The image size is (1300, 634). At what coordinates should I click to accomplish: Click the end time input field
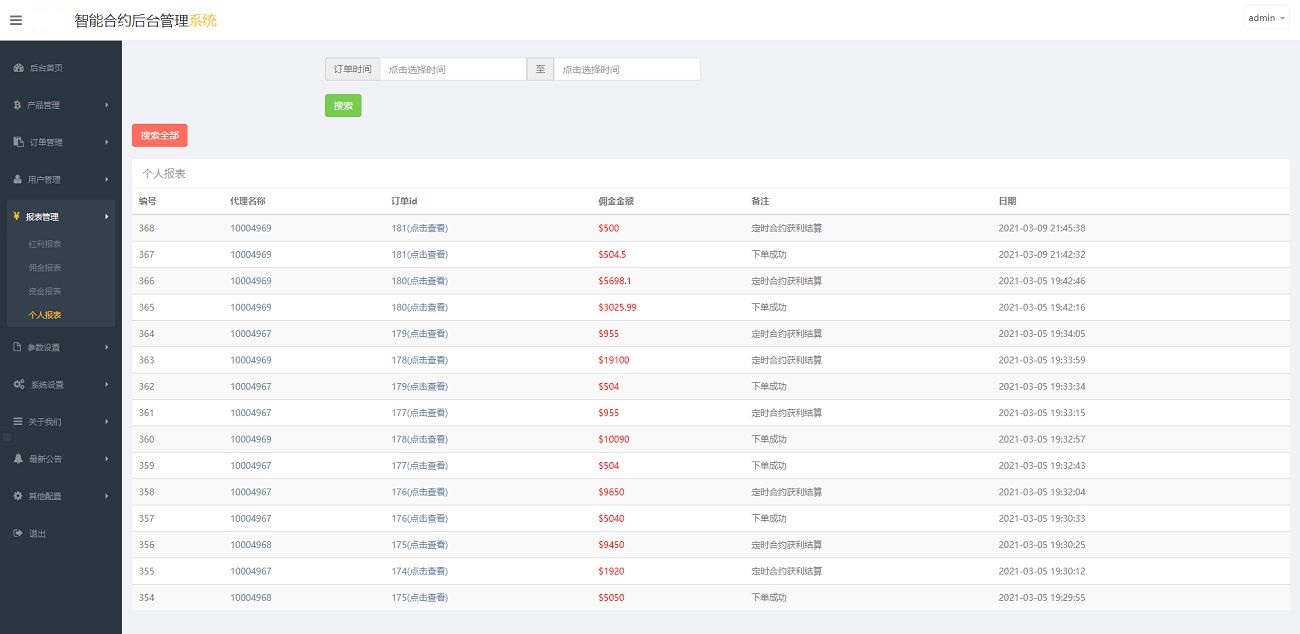tap(627, 69)
